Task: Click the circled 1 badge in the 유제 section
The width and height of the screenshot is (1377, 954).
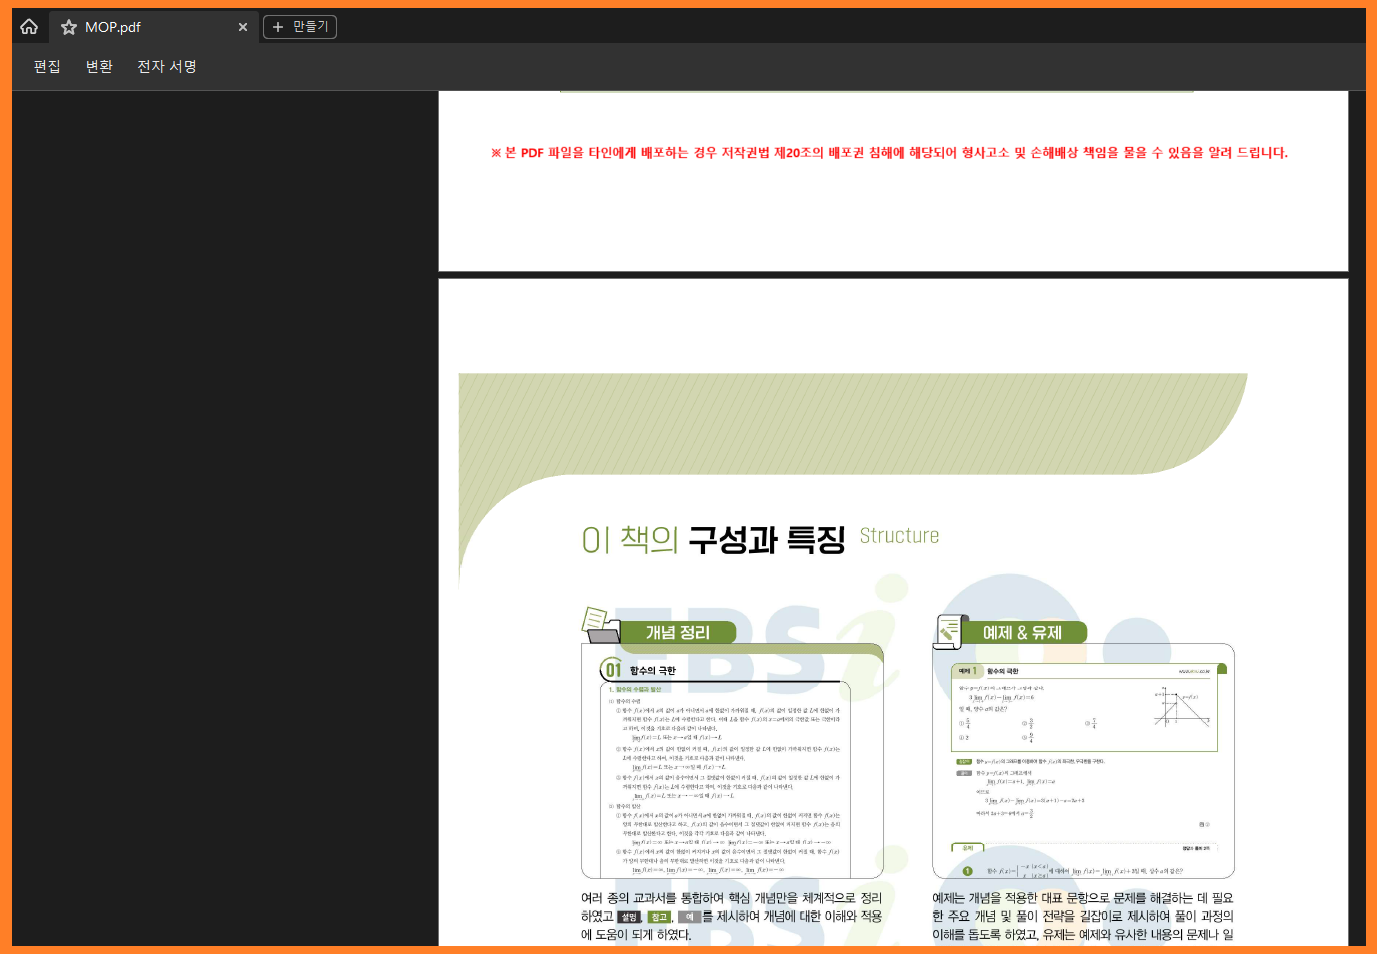Action: 967,869
